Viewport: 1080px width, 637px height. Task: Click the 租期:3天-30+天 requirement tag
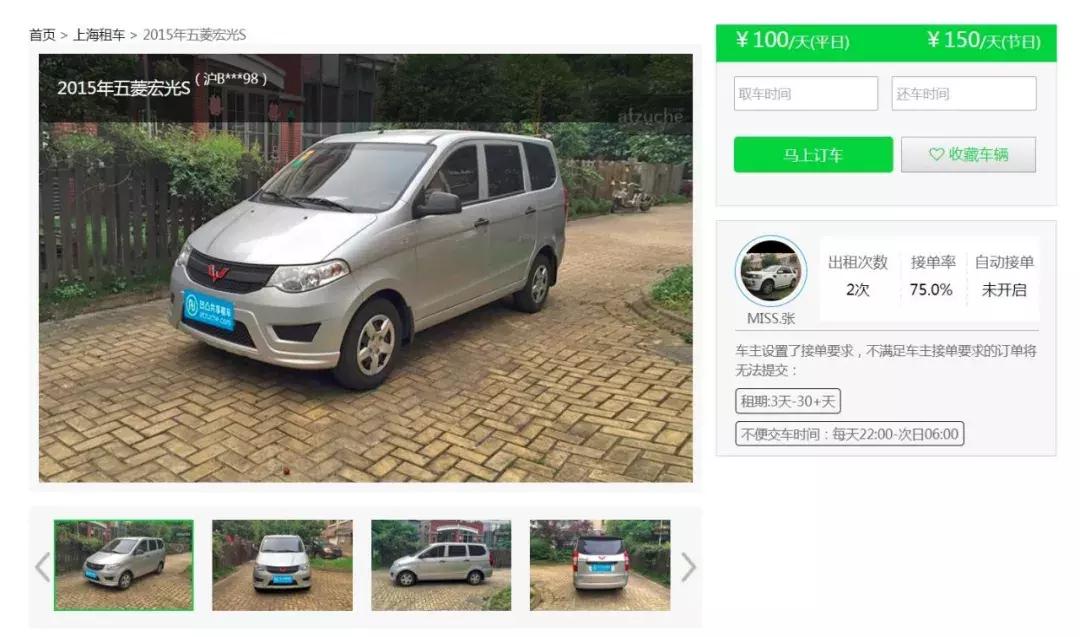click(x=788, y=401)
